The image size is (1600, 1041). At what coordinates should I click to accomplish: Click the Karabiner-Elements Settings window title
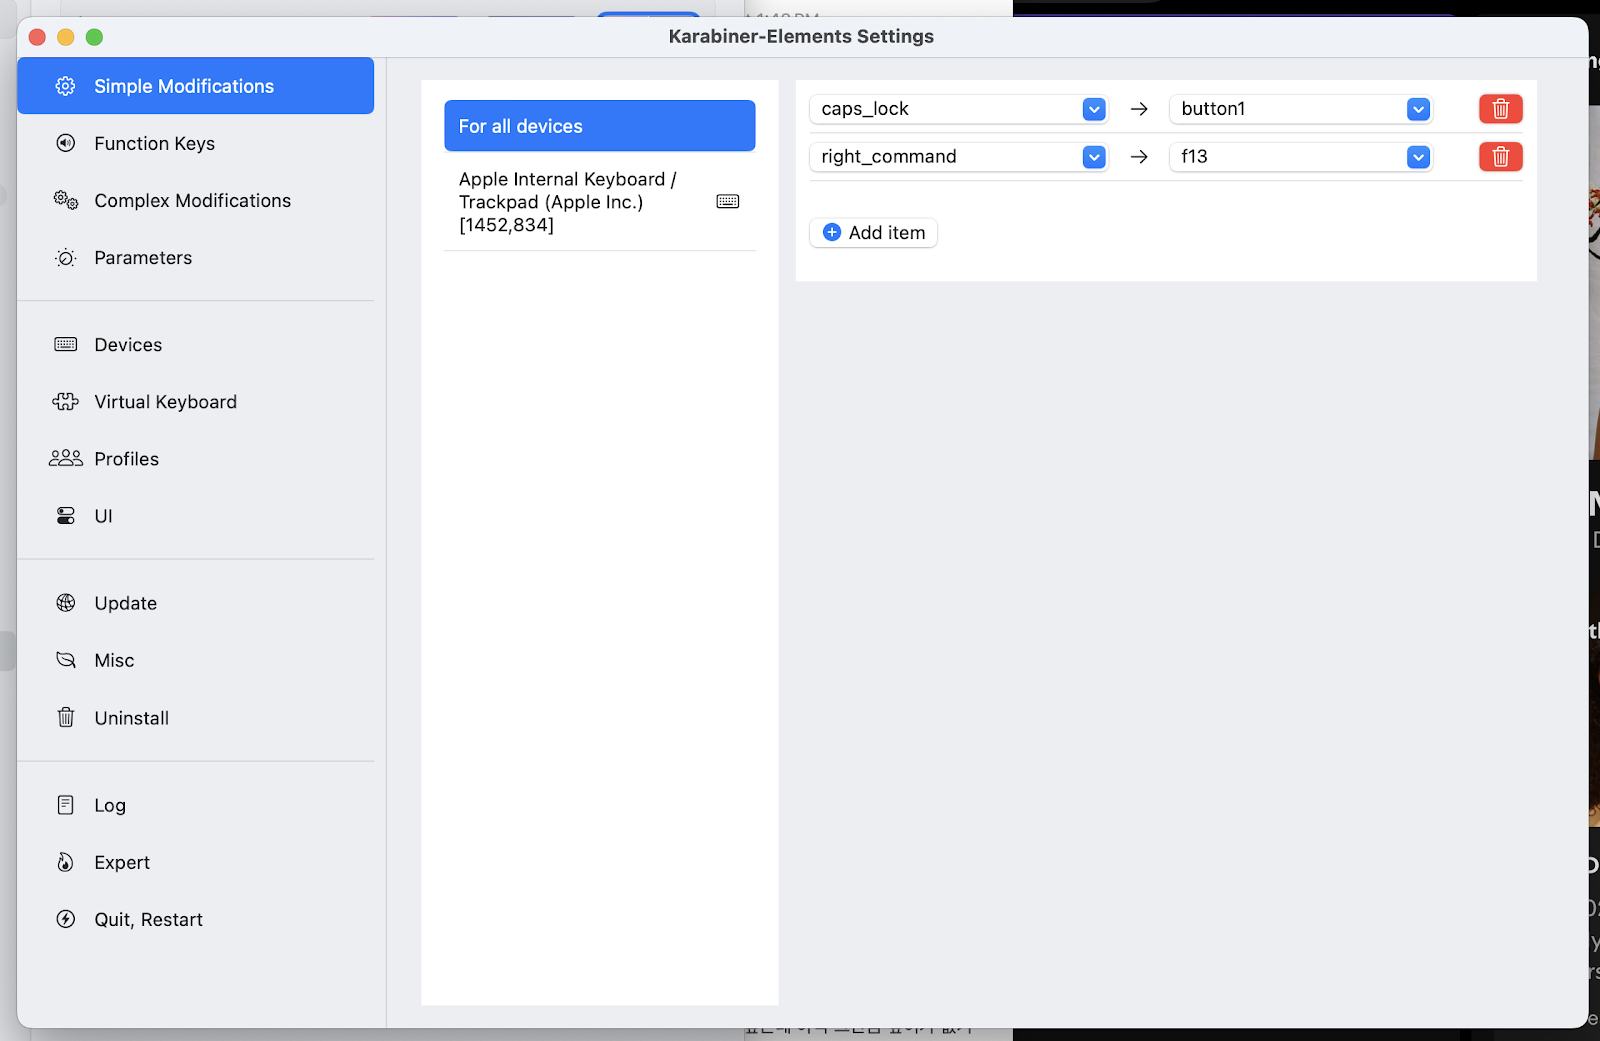[x=801, y=36]
